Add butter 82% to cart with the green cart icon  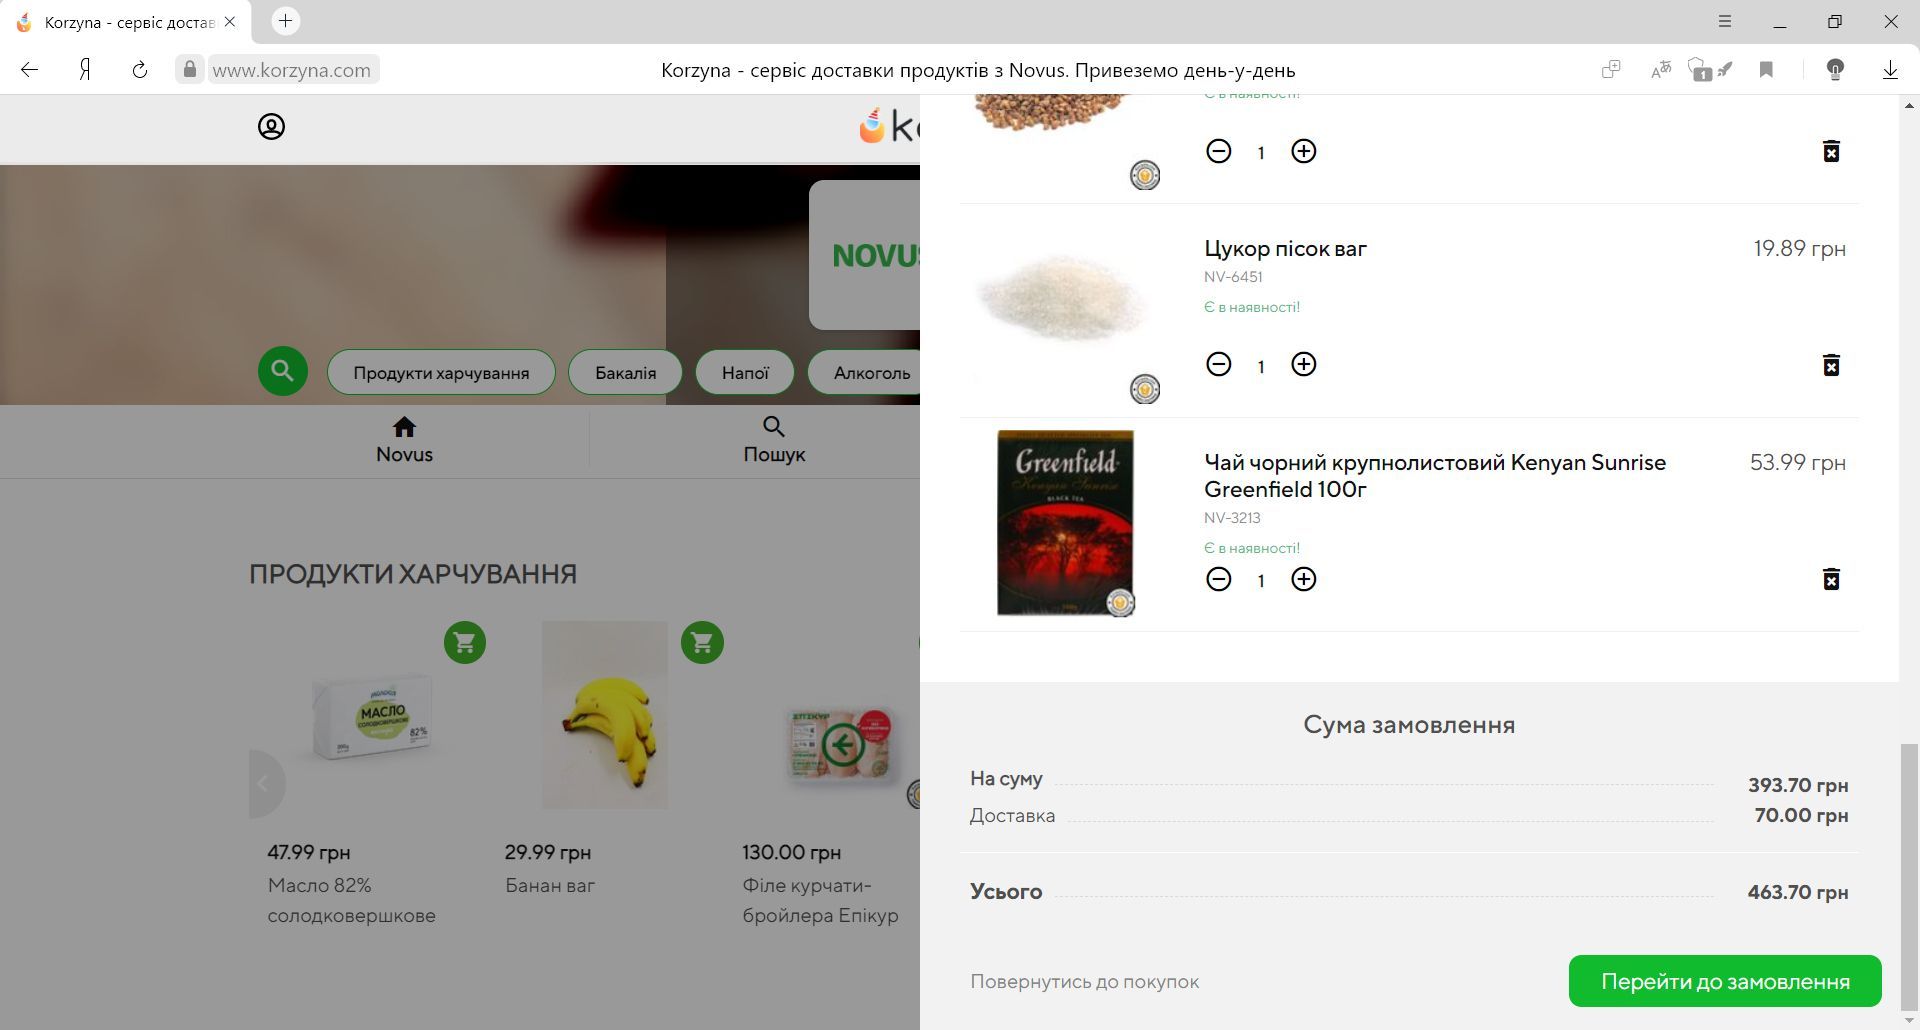click(465, 643)
